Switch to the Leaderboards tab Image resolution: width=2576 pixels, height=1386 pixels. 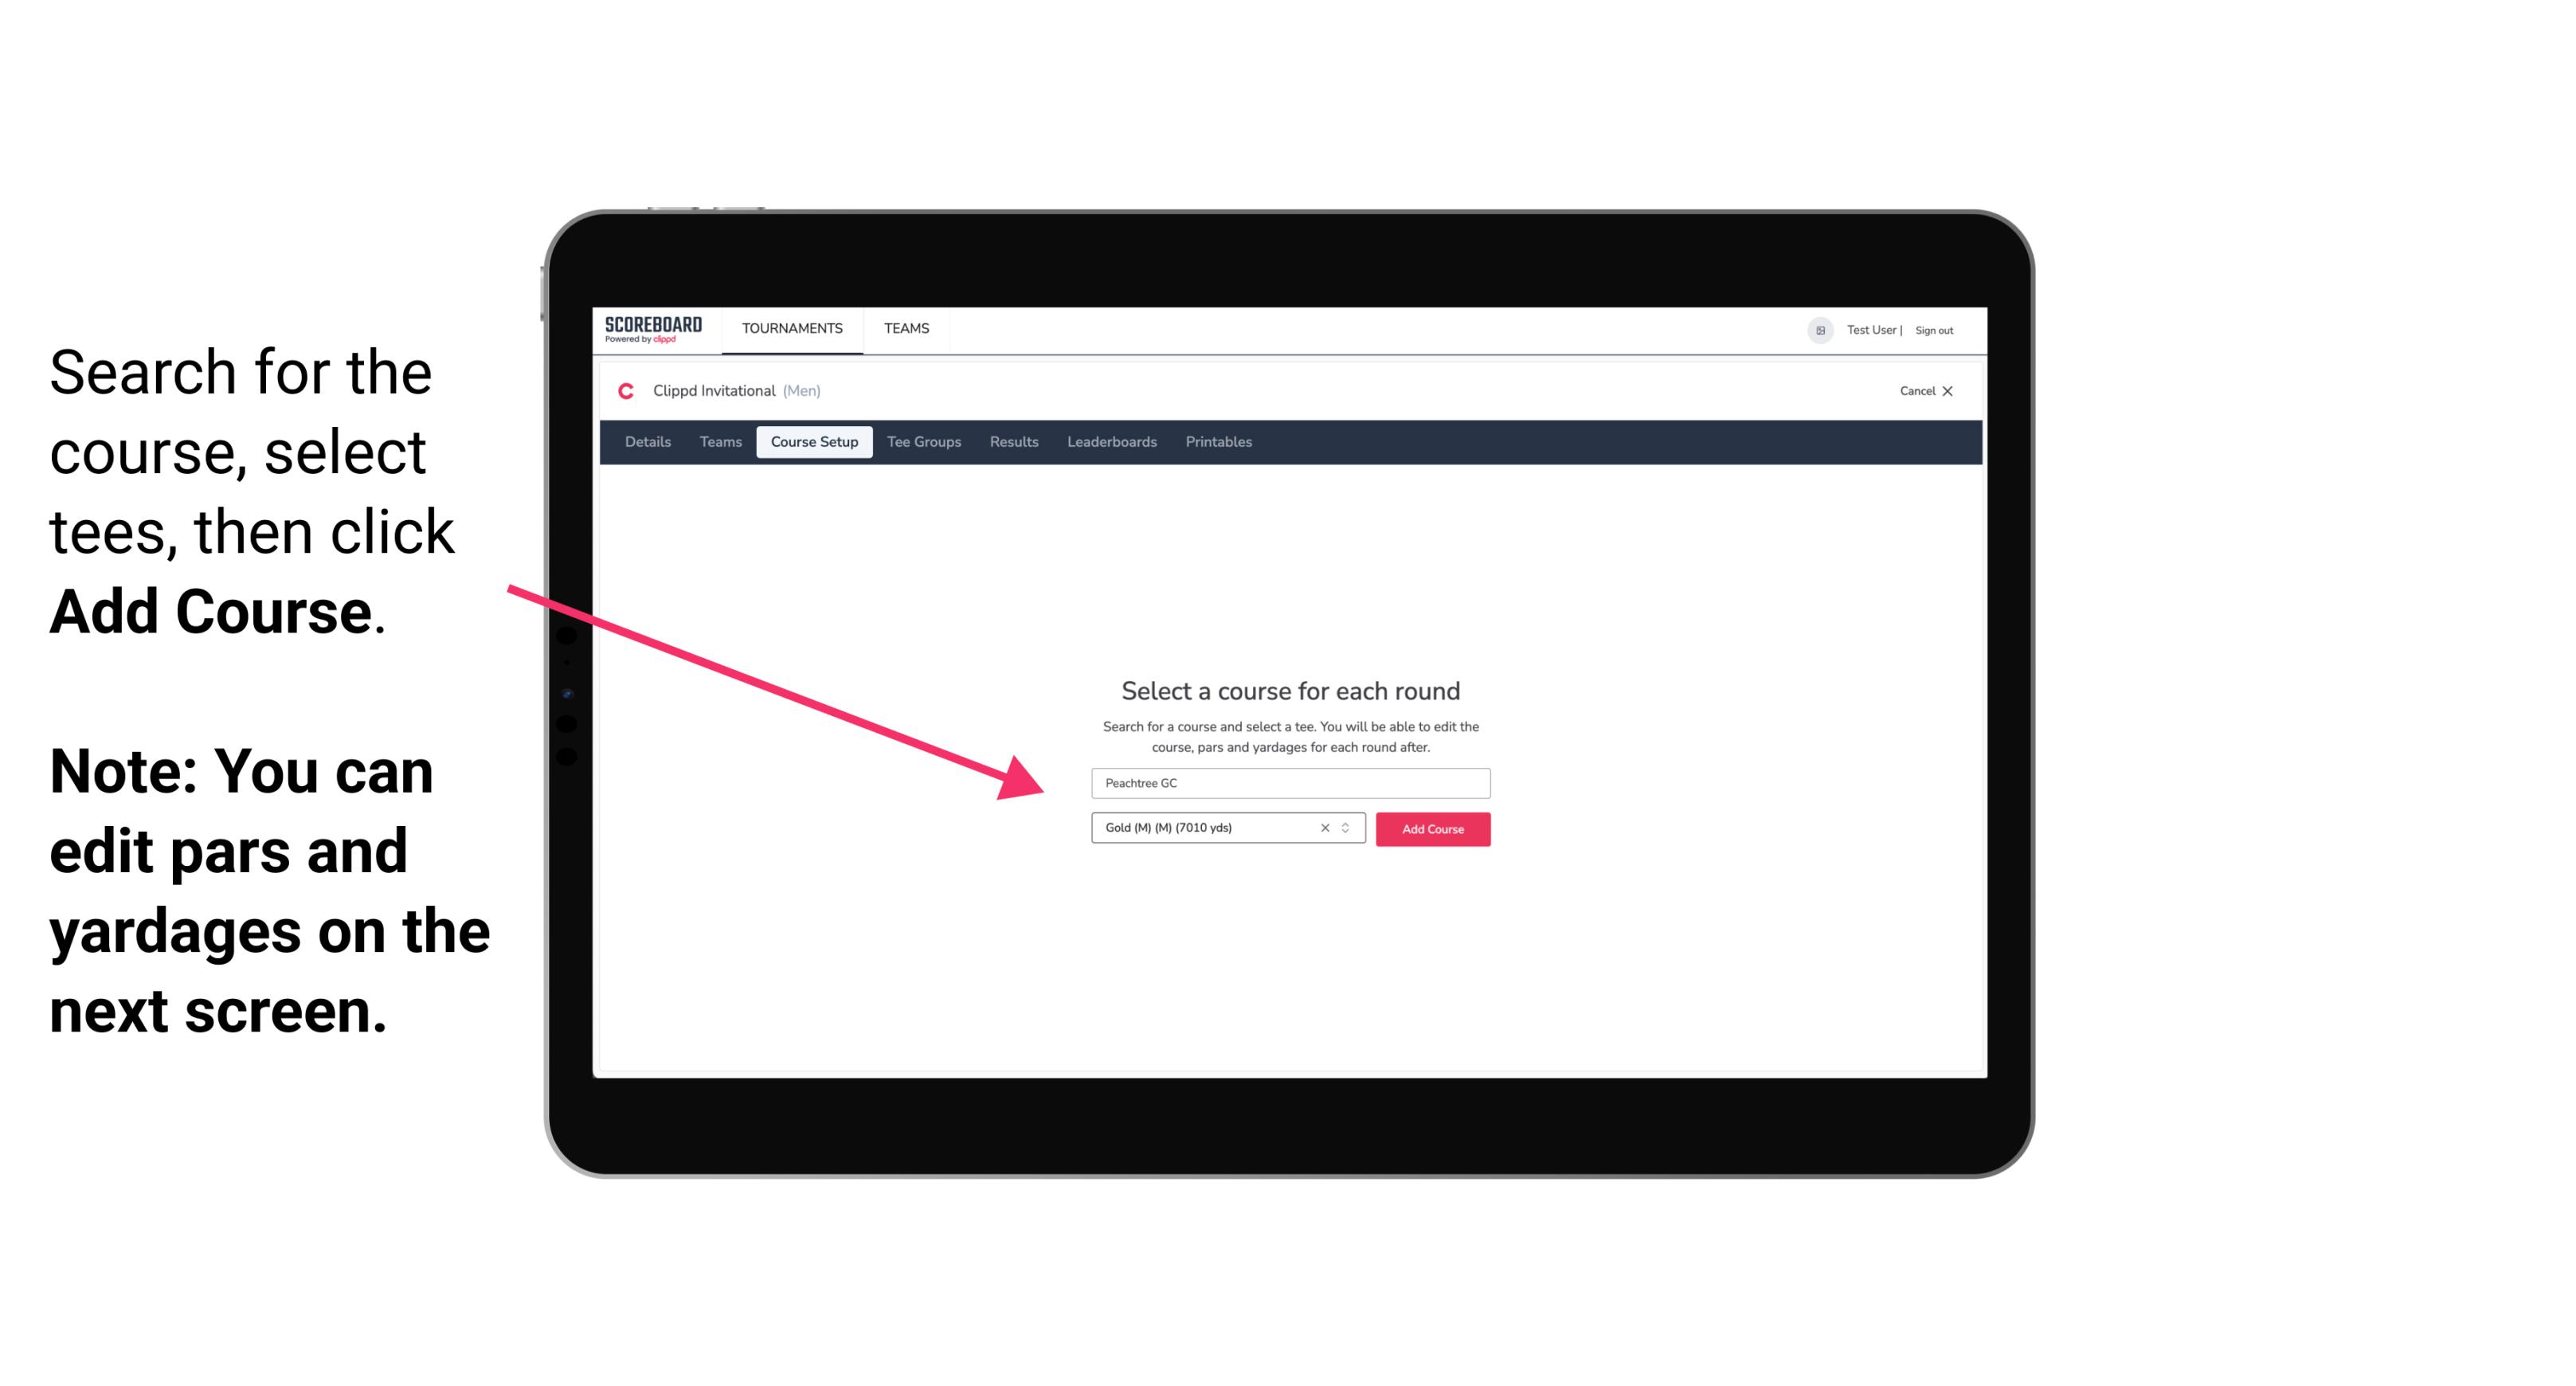(x=1110, y=442)
